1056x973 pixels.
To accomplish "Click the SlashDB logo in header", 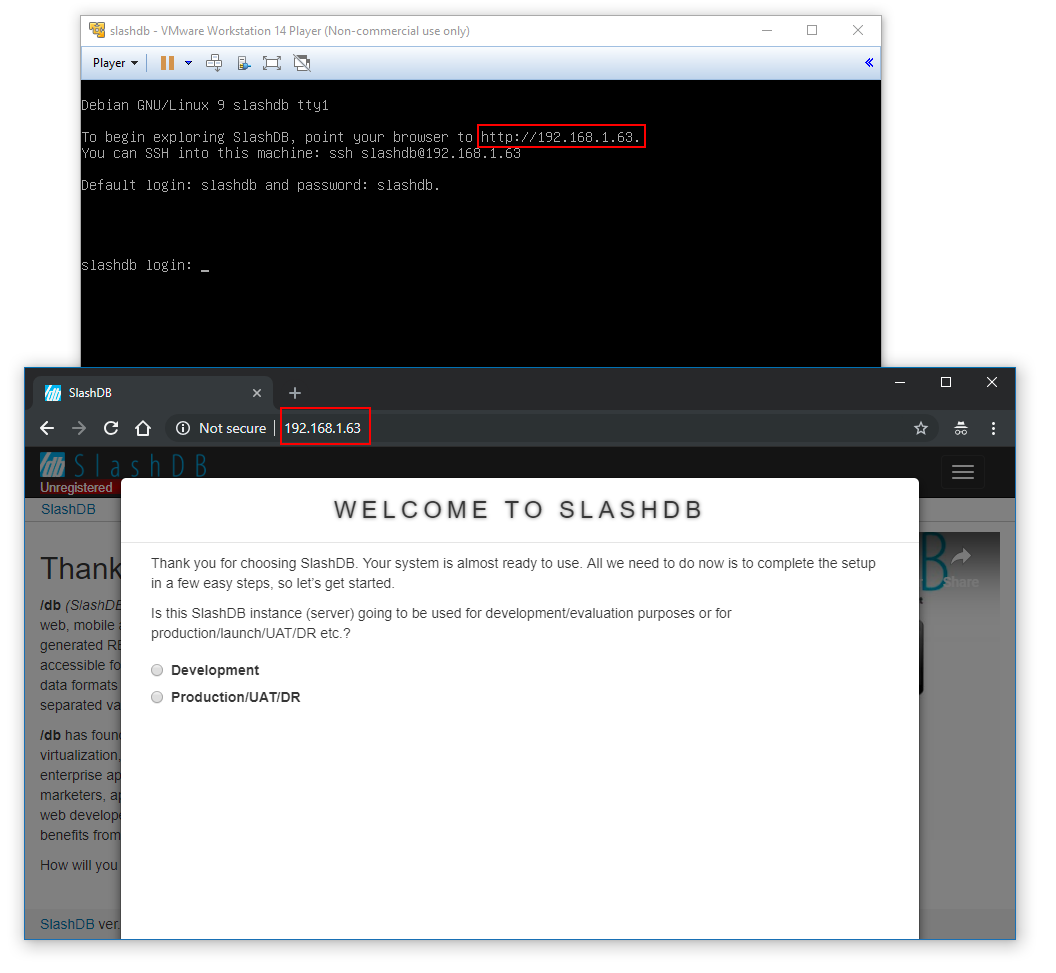I will 123,465.
